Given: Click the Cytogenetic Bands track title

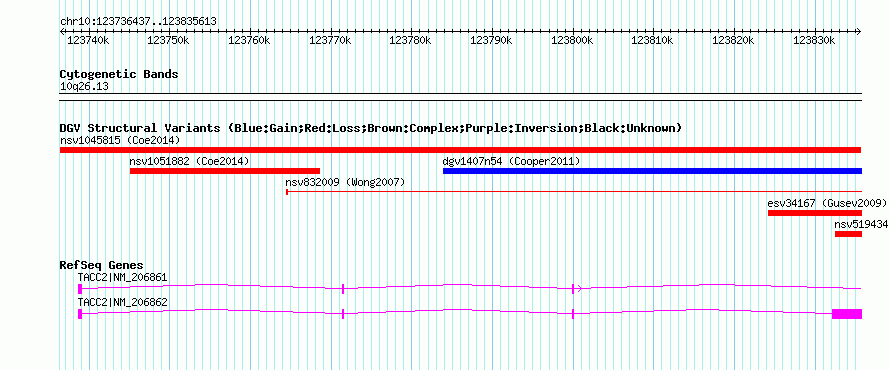Looking at the screenshot, I should coord(119,74).
